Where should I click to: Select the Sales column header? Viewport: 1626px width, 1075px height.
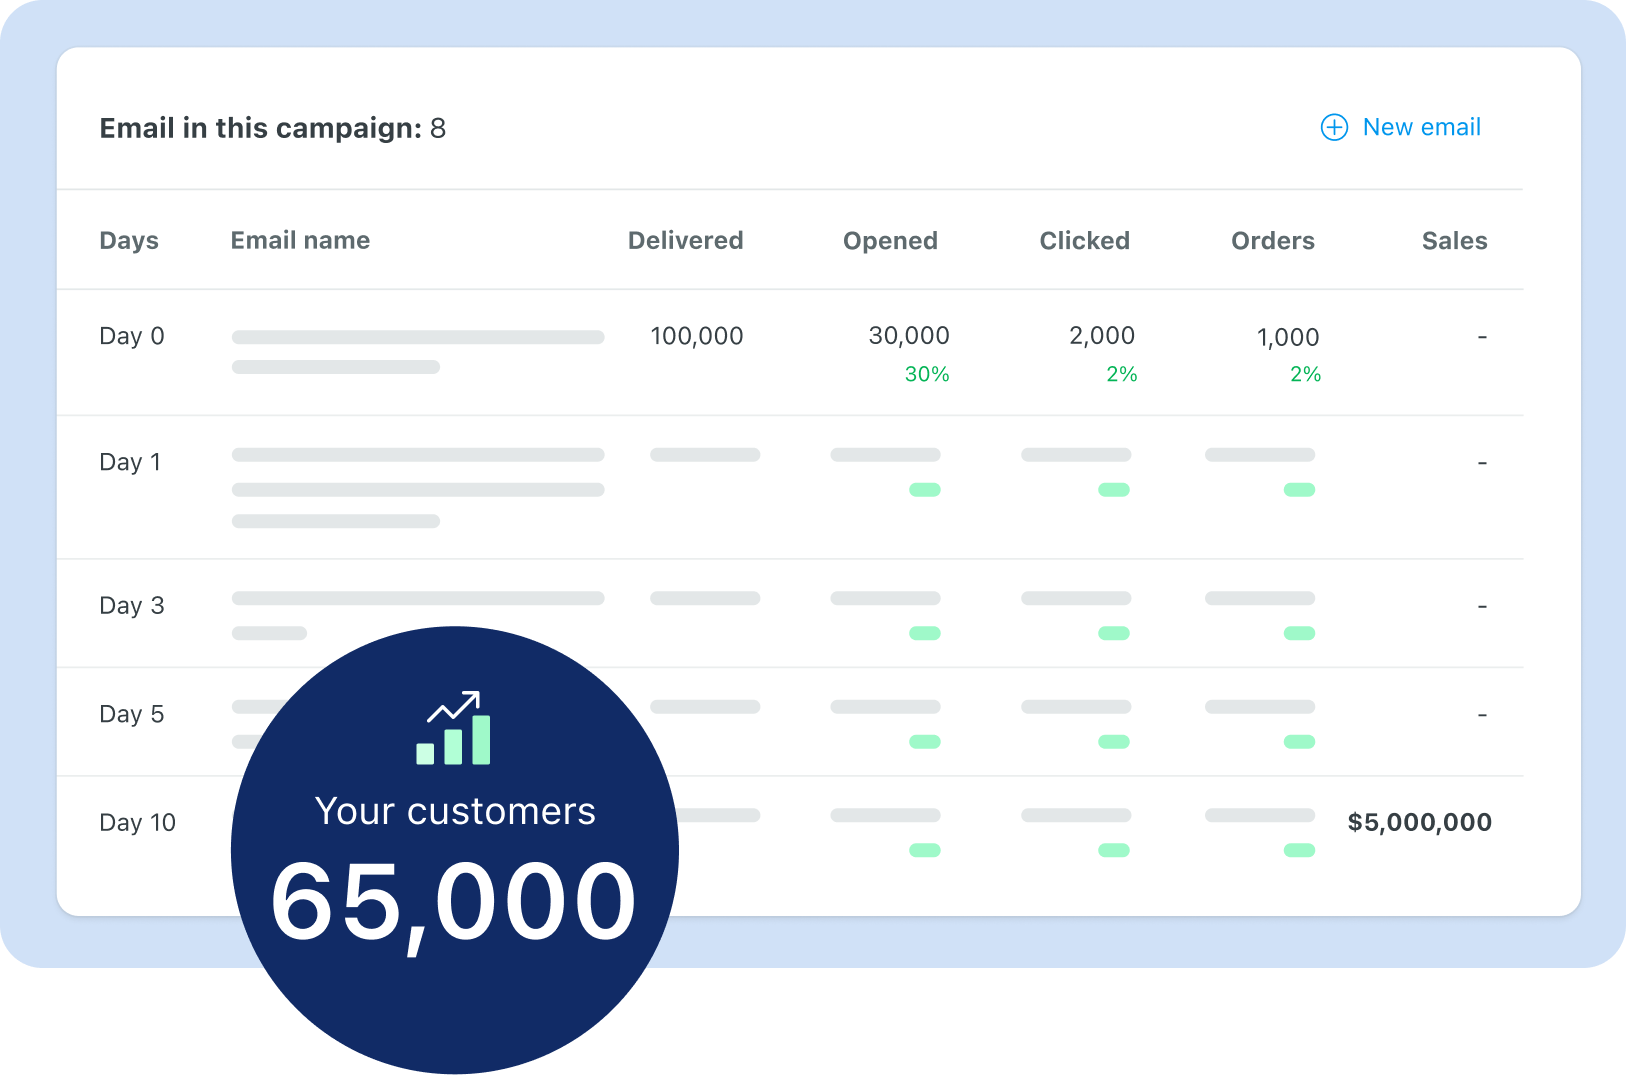pyautogui.click(x=1454, y=241)
